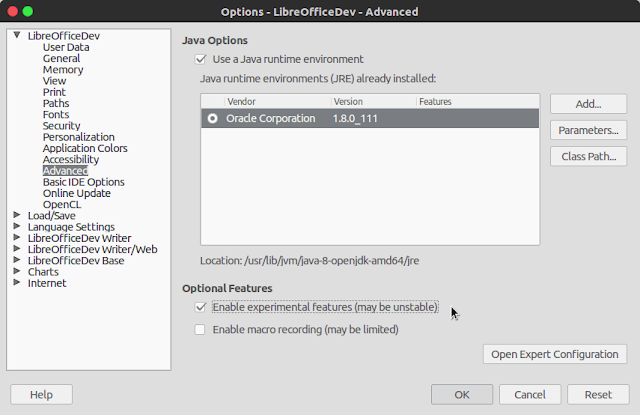Open Expert Configuration

click(555, 354)
